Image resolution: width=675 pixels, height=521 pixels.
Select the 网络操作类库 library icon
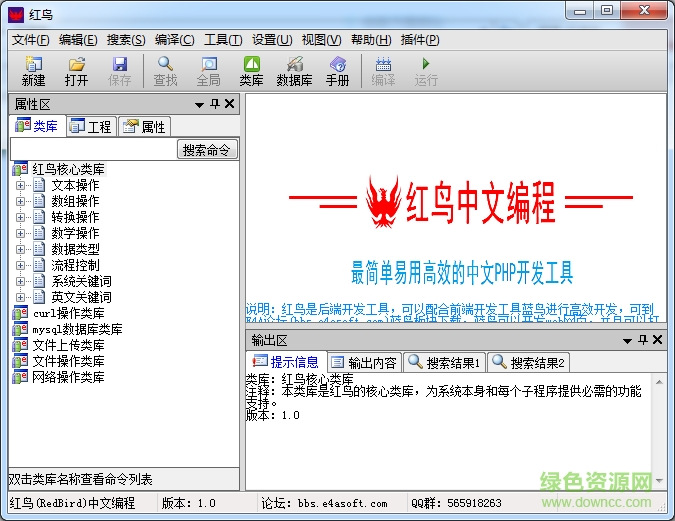(x=20, y=377)
